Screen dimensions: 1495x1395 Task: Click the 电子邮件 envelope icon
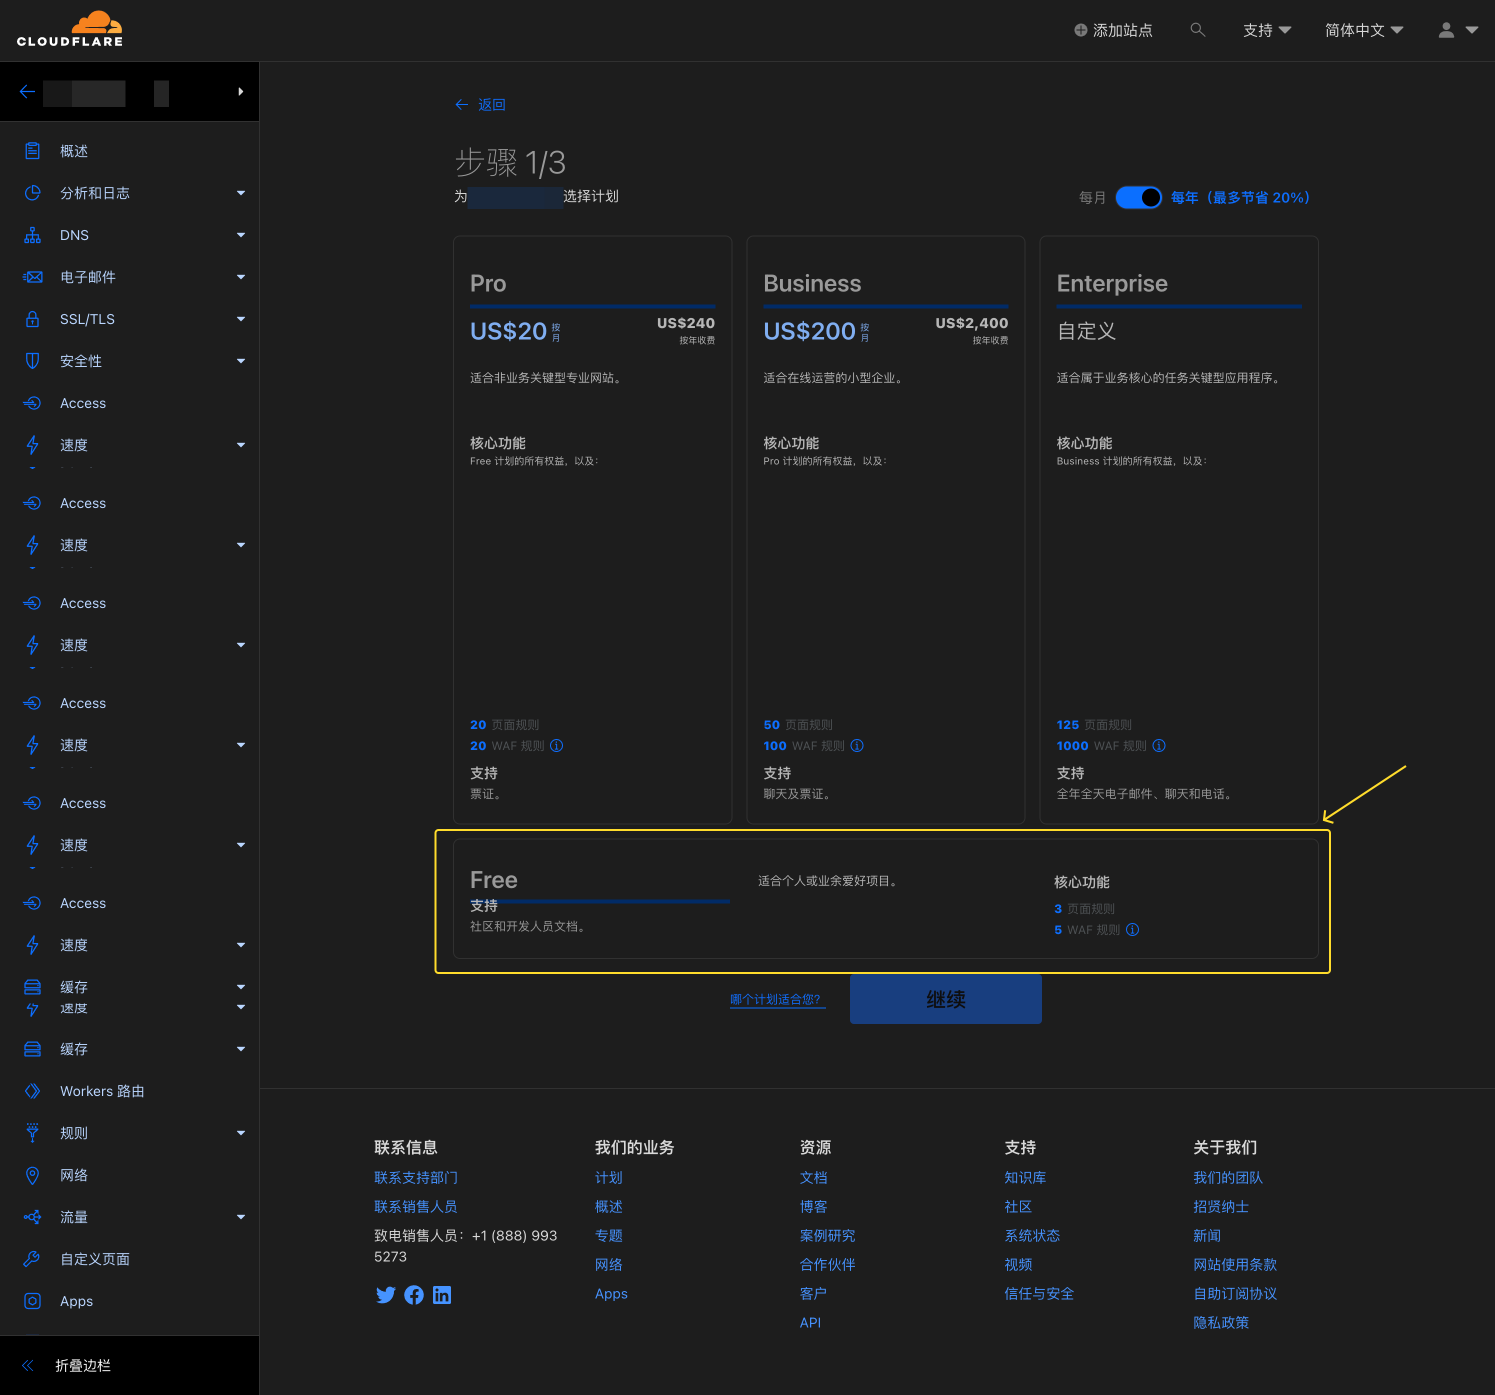coord(32,277)
